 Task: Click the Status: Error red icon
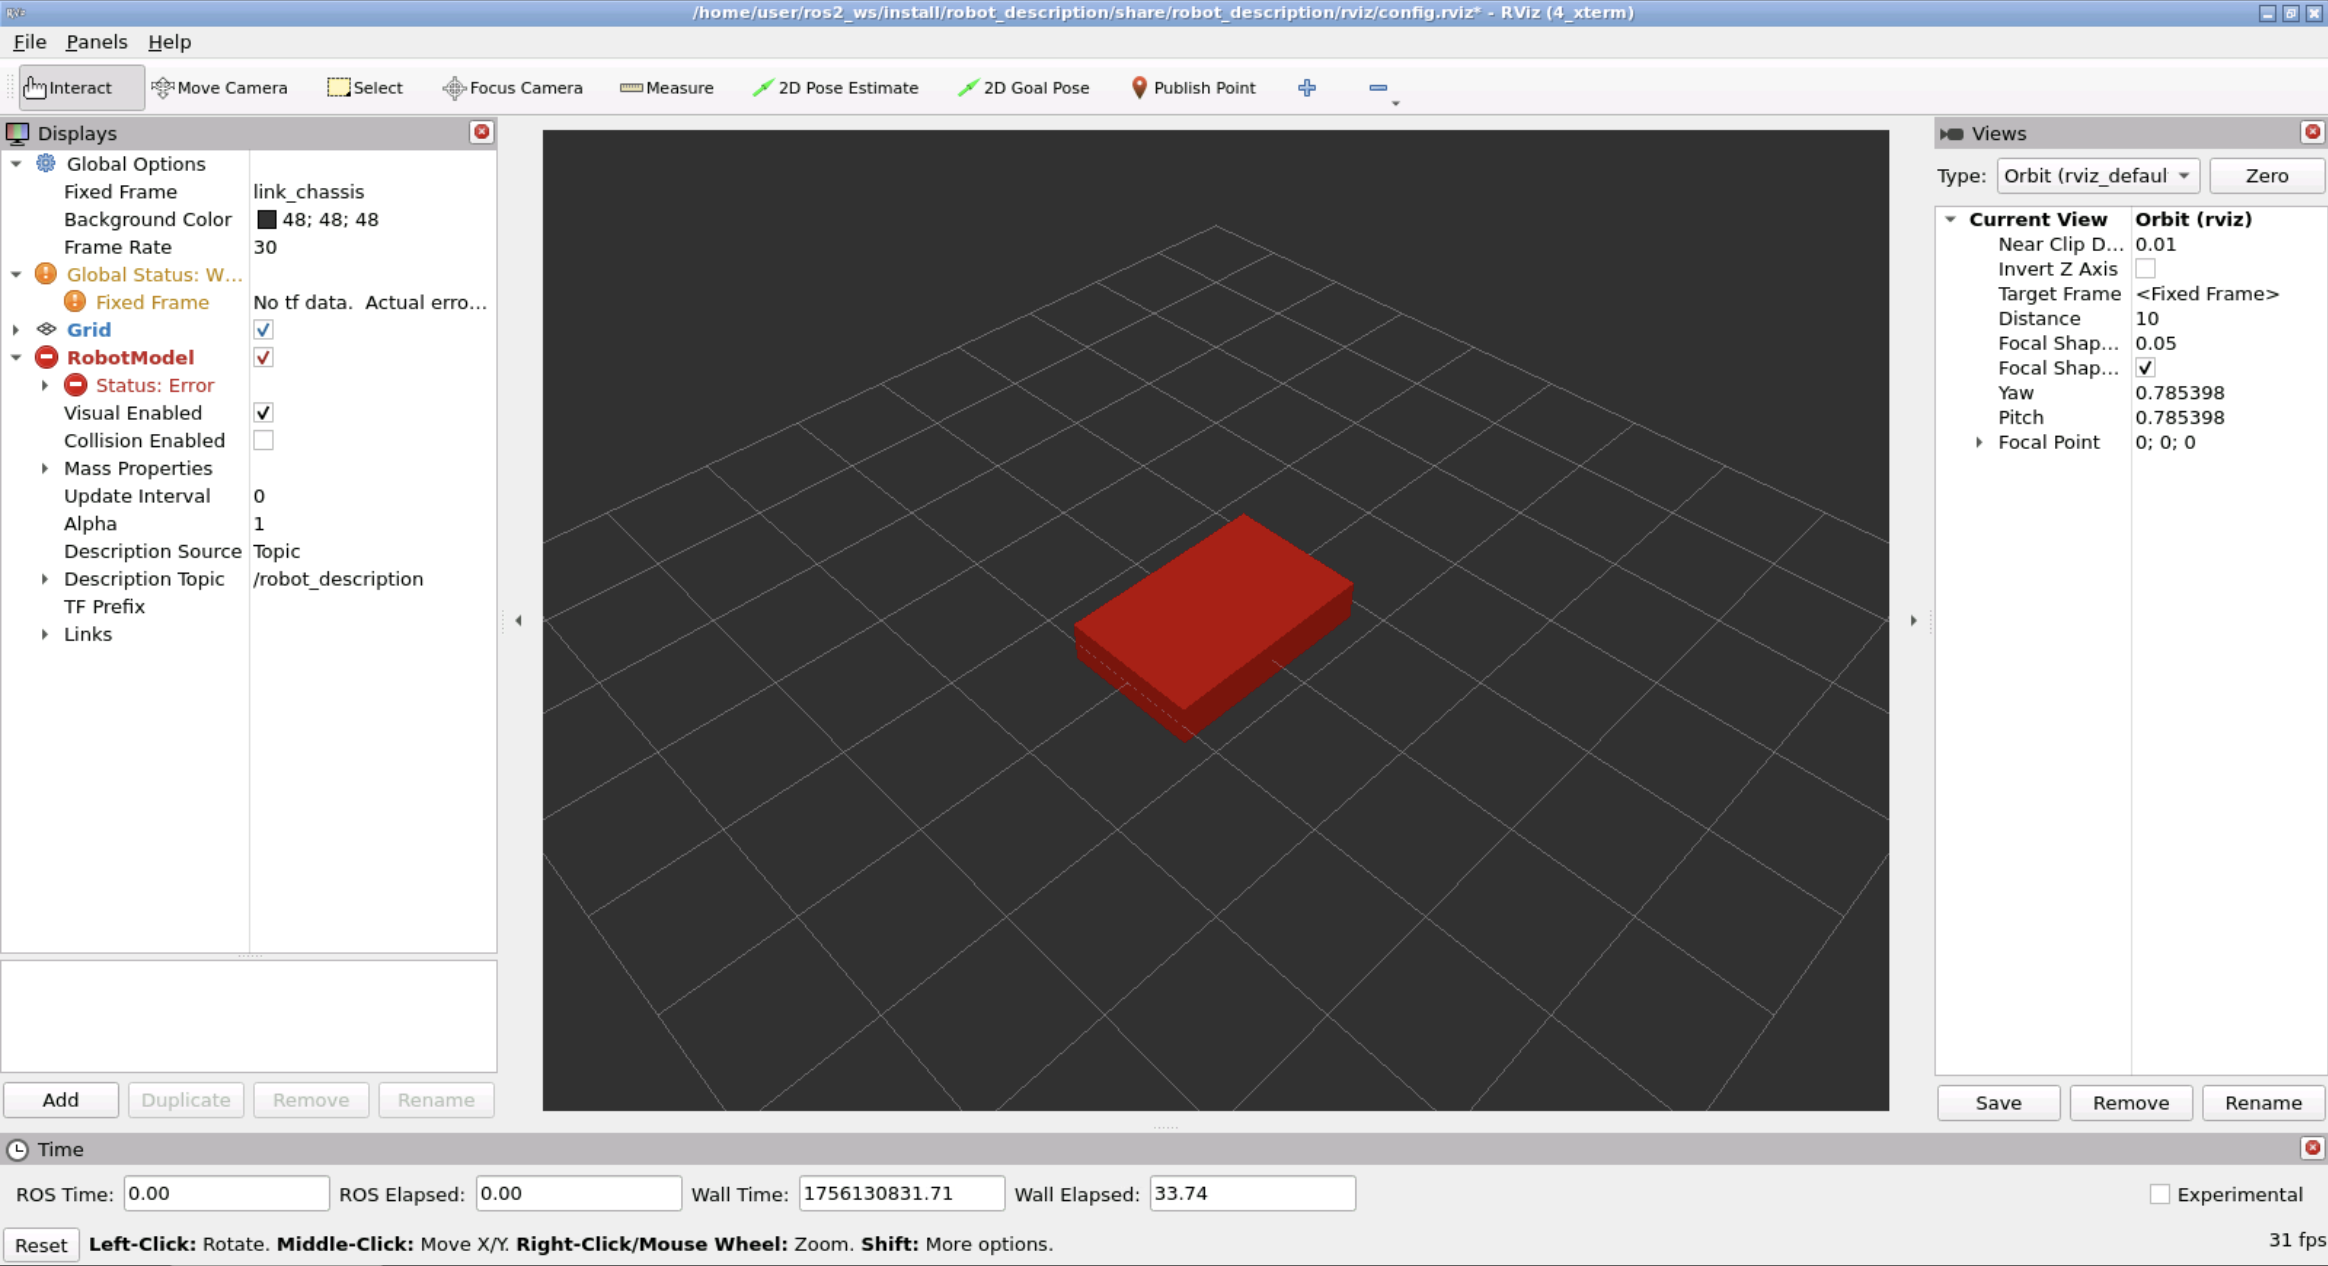(75, 385)
